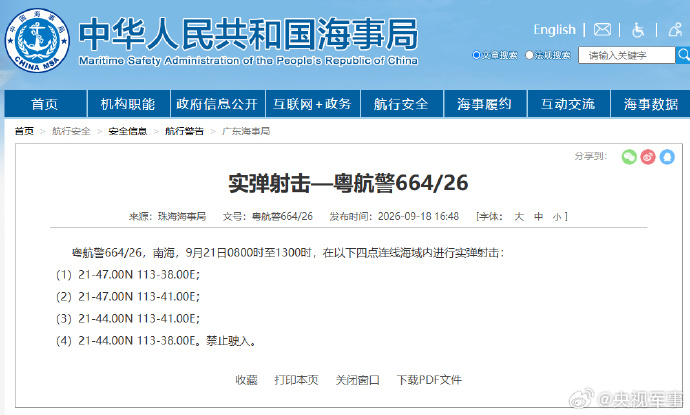Click the publish time 2026-09-18 16:48
The image size is (690, 415).
pos(418,217)
